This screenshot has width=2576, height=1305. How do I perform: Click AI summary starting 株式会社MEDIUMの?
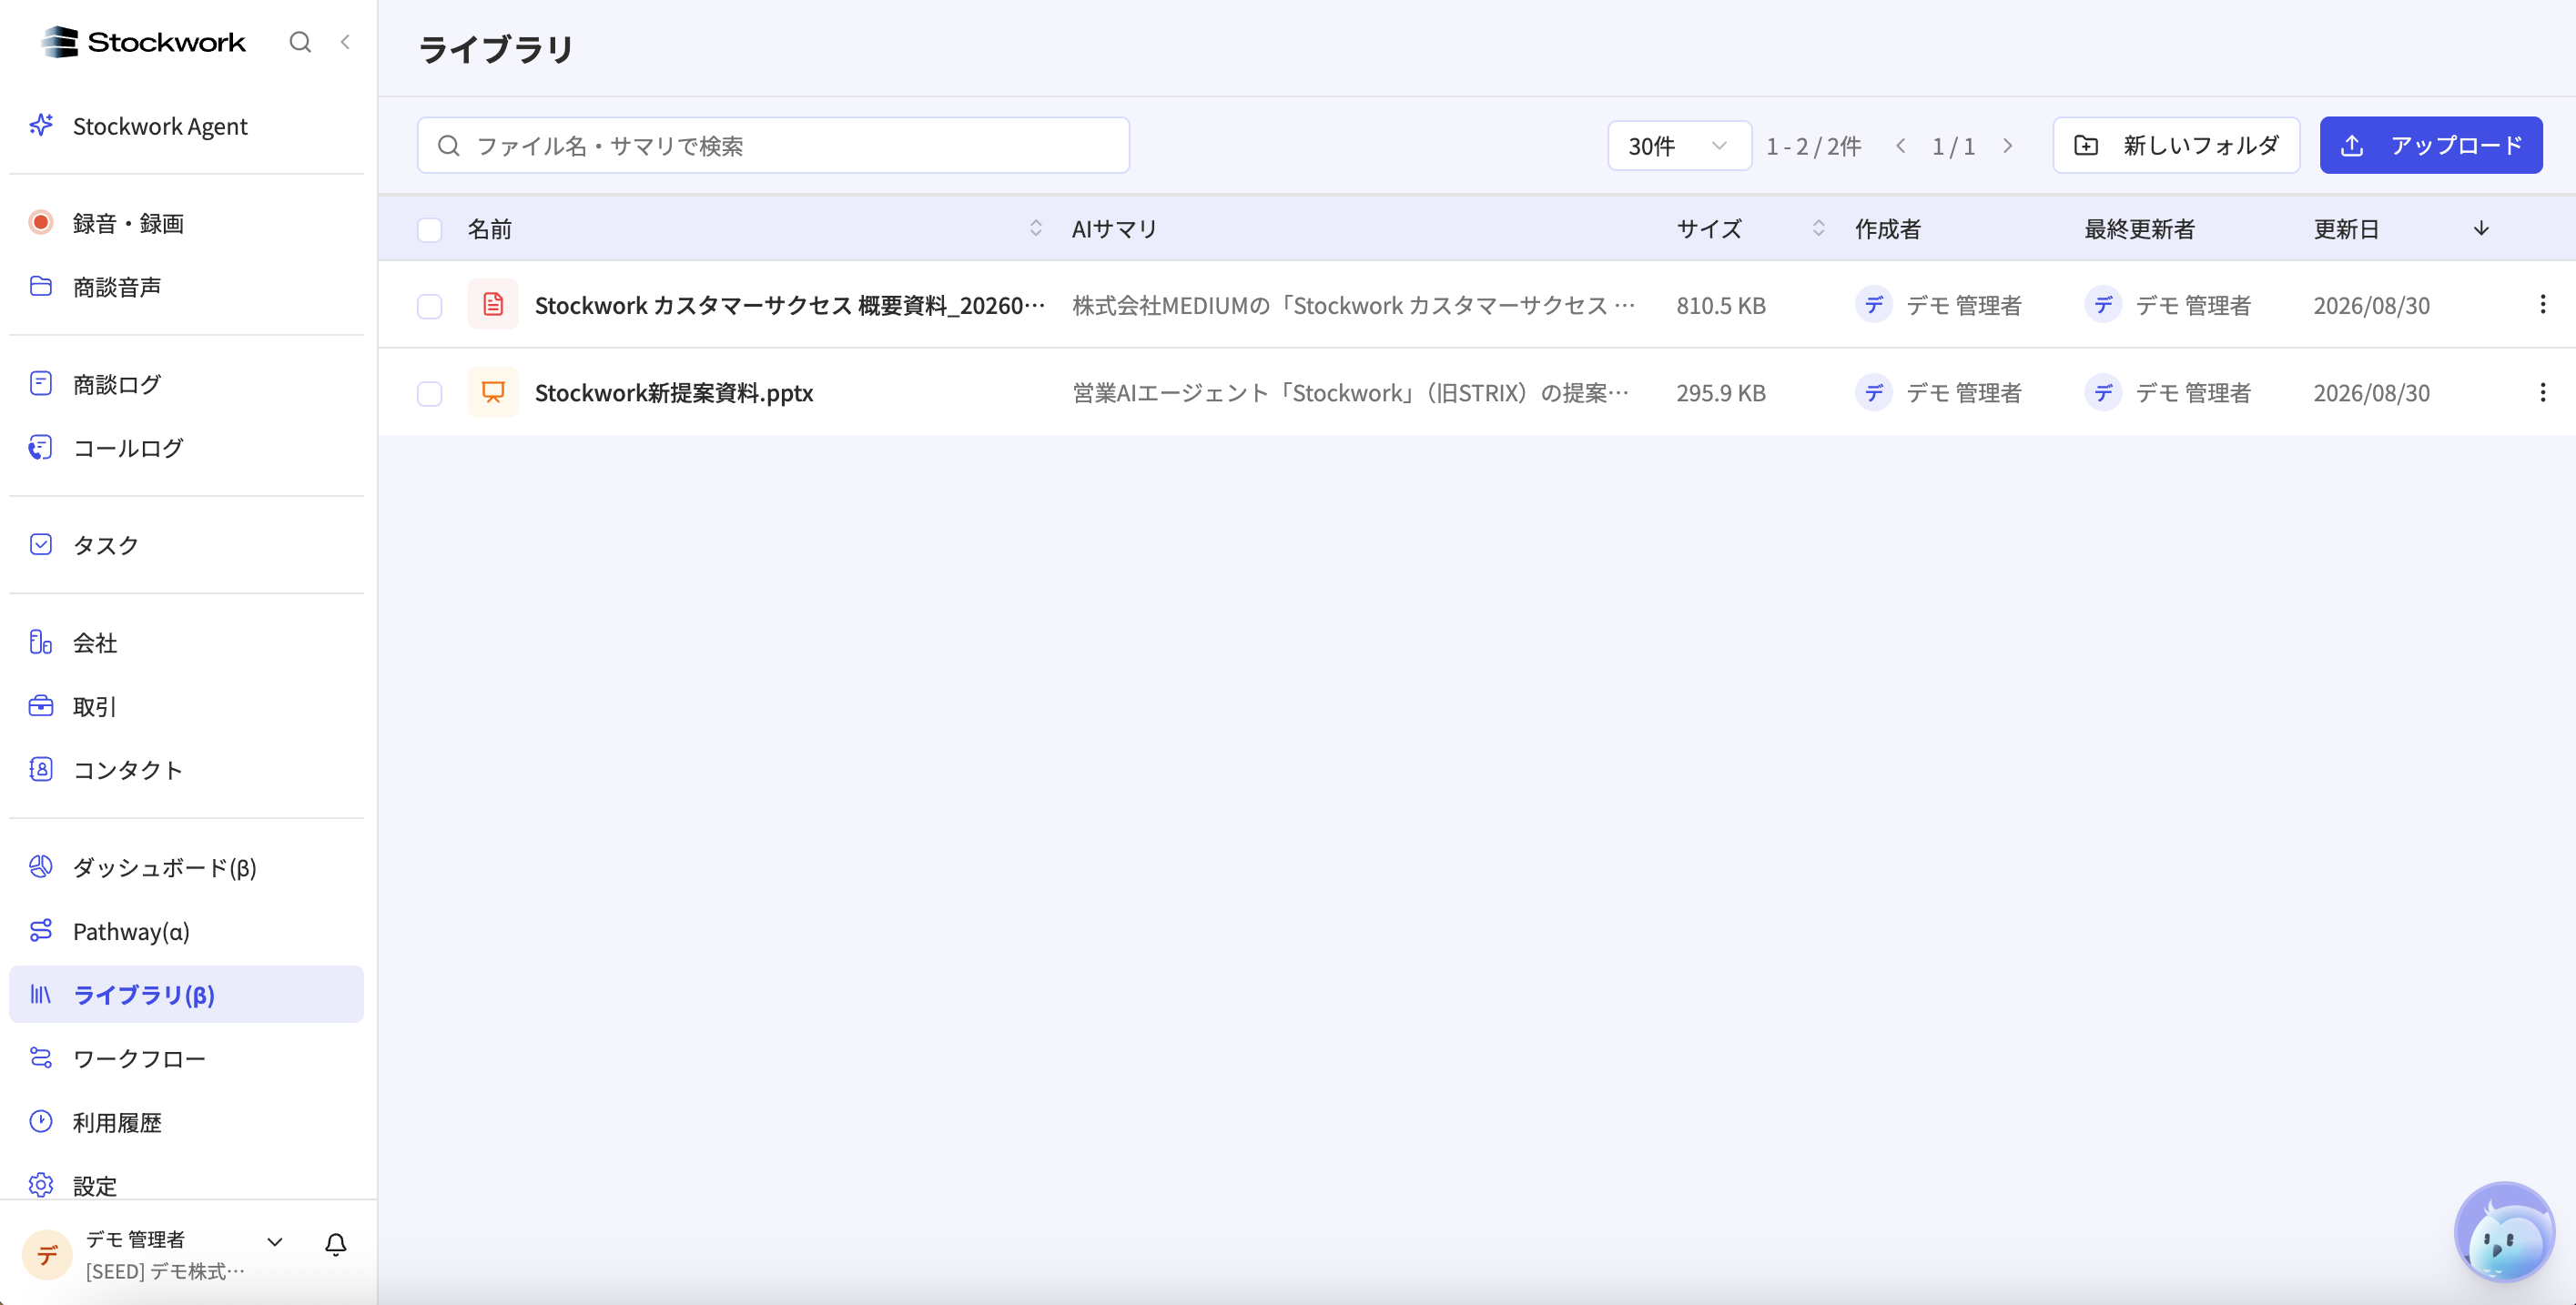tap(1354, 305)
